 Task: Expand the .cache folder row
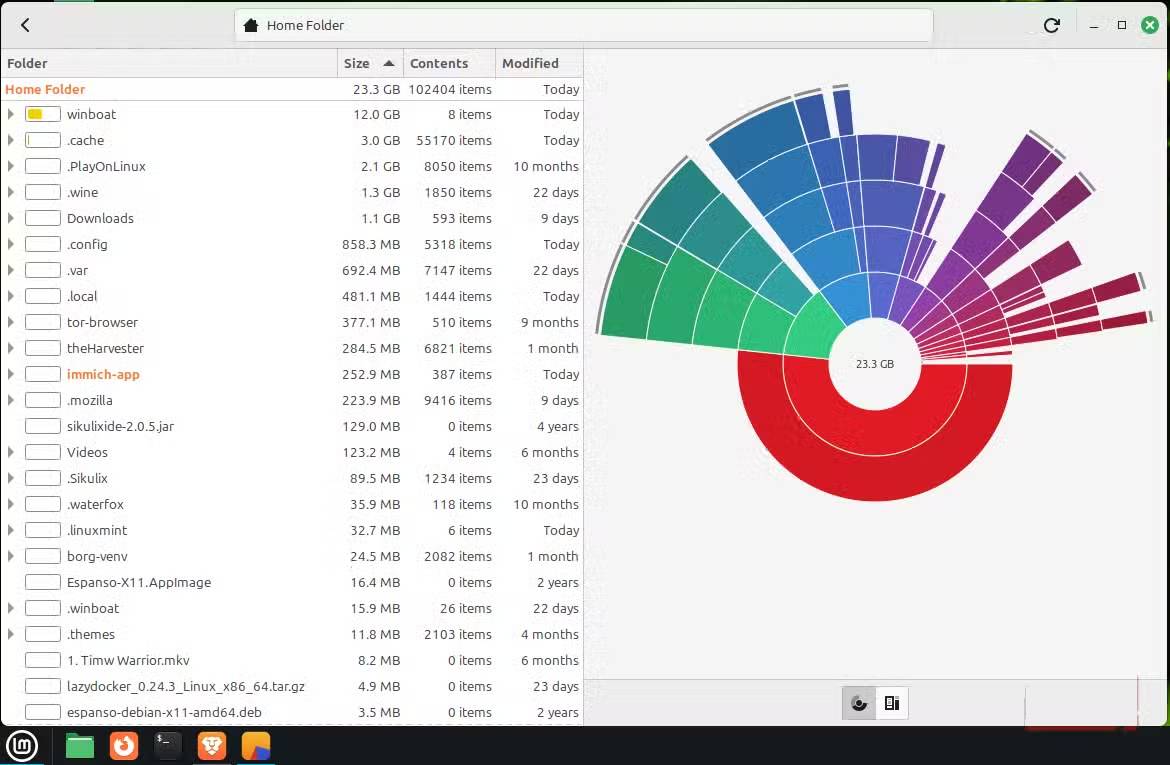point(11,140)
